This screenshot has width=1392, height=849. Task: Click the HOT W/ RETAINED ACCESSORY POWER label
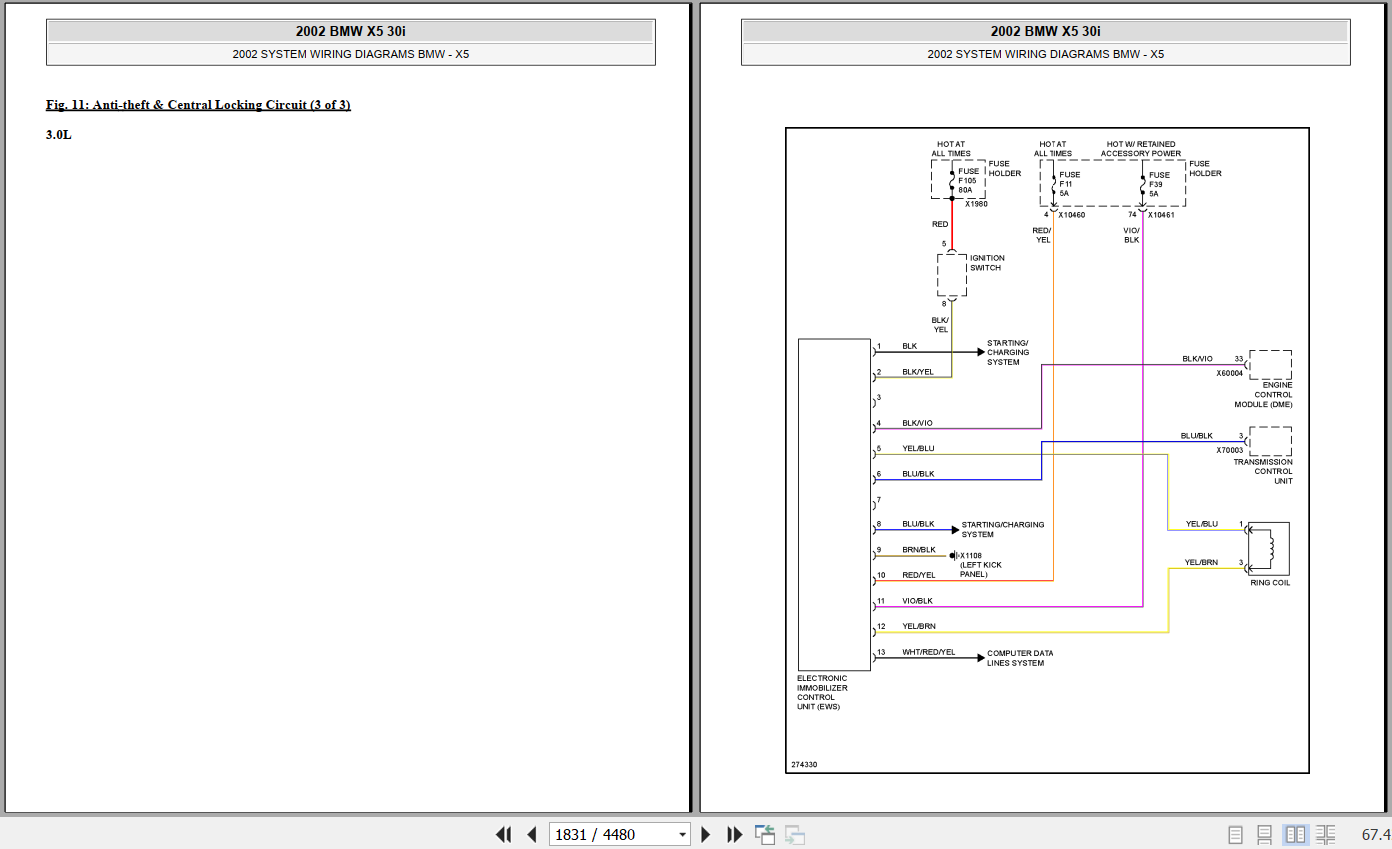click(1141, 149)
